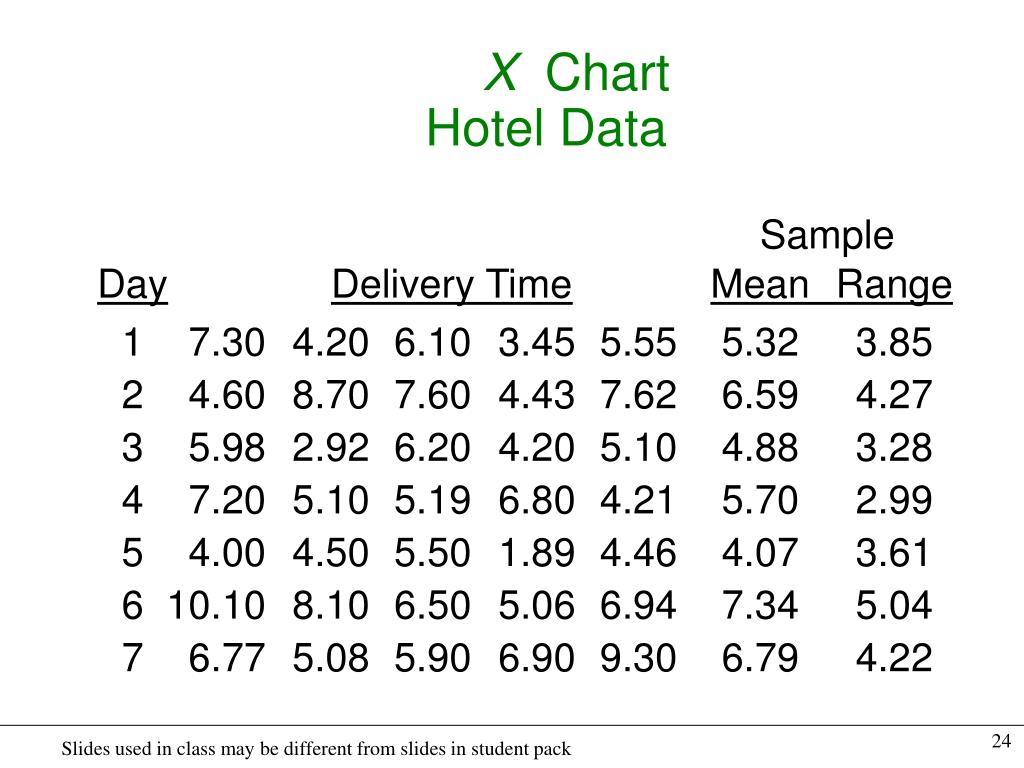Click the 'Sample' label above Mean Range
The width and height of the screenshot is (1024, 768).
[827, 235]
